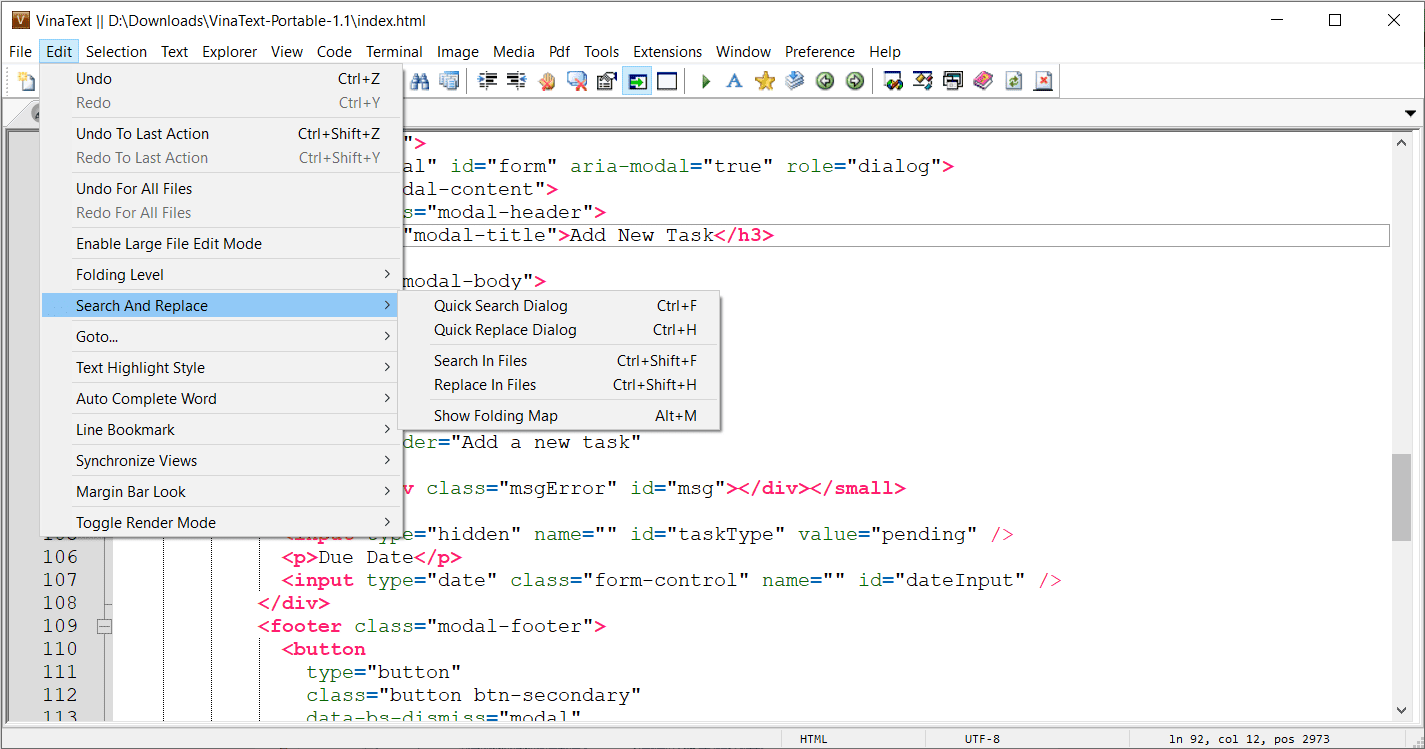Select Show Folding Map
Viewport: 1425px width, 749px height.
[559, 415]
